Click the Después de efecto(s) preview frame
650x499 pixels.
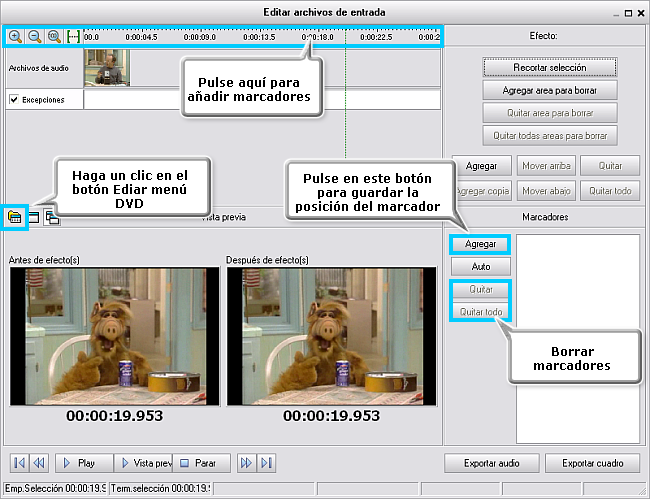click(331, 337)
